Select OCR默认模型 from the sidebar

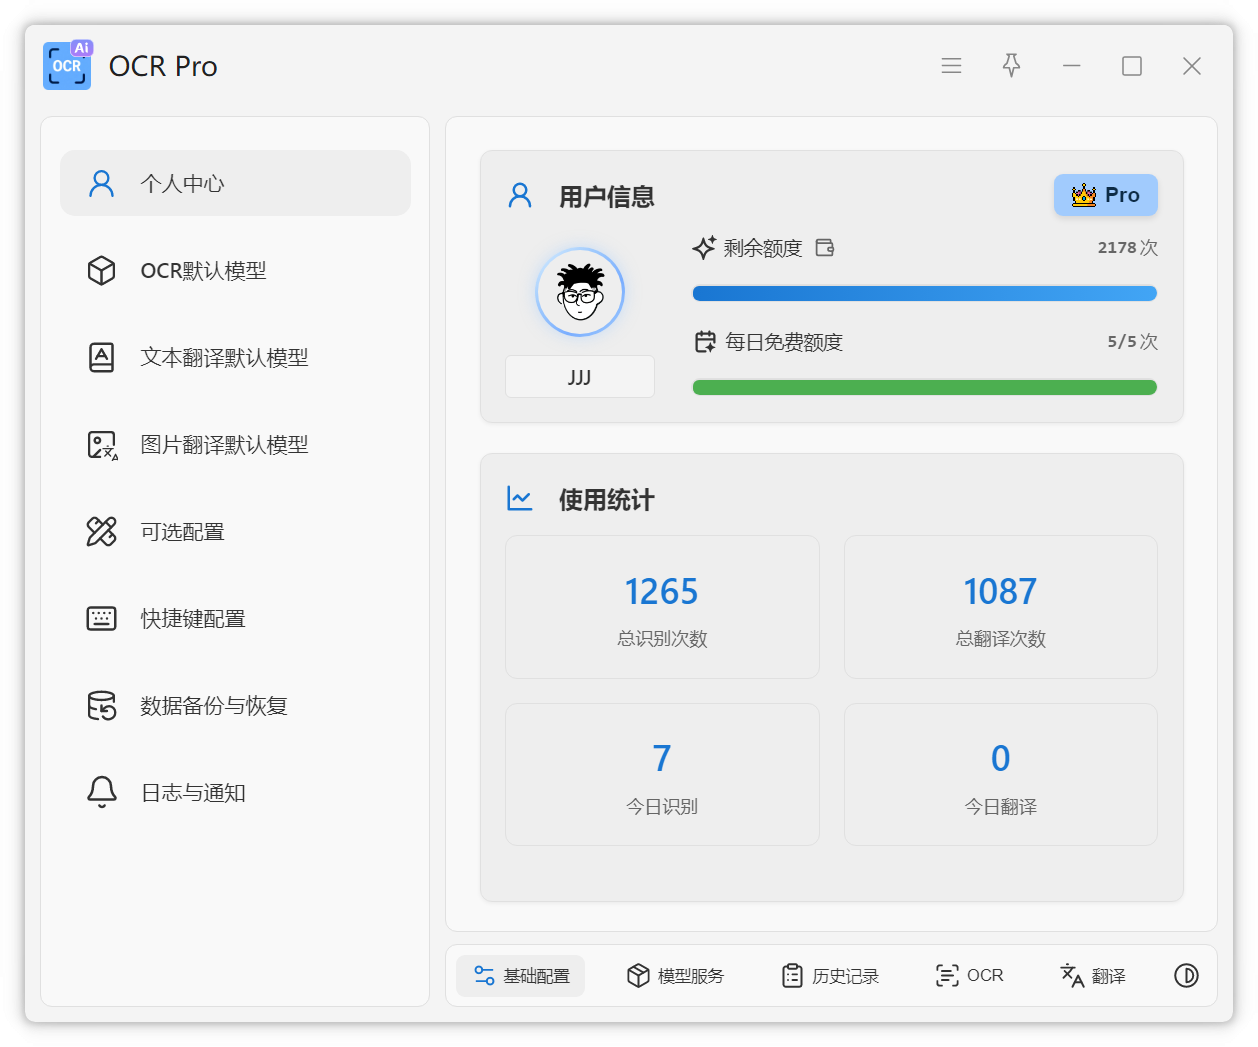point(235,271)
